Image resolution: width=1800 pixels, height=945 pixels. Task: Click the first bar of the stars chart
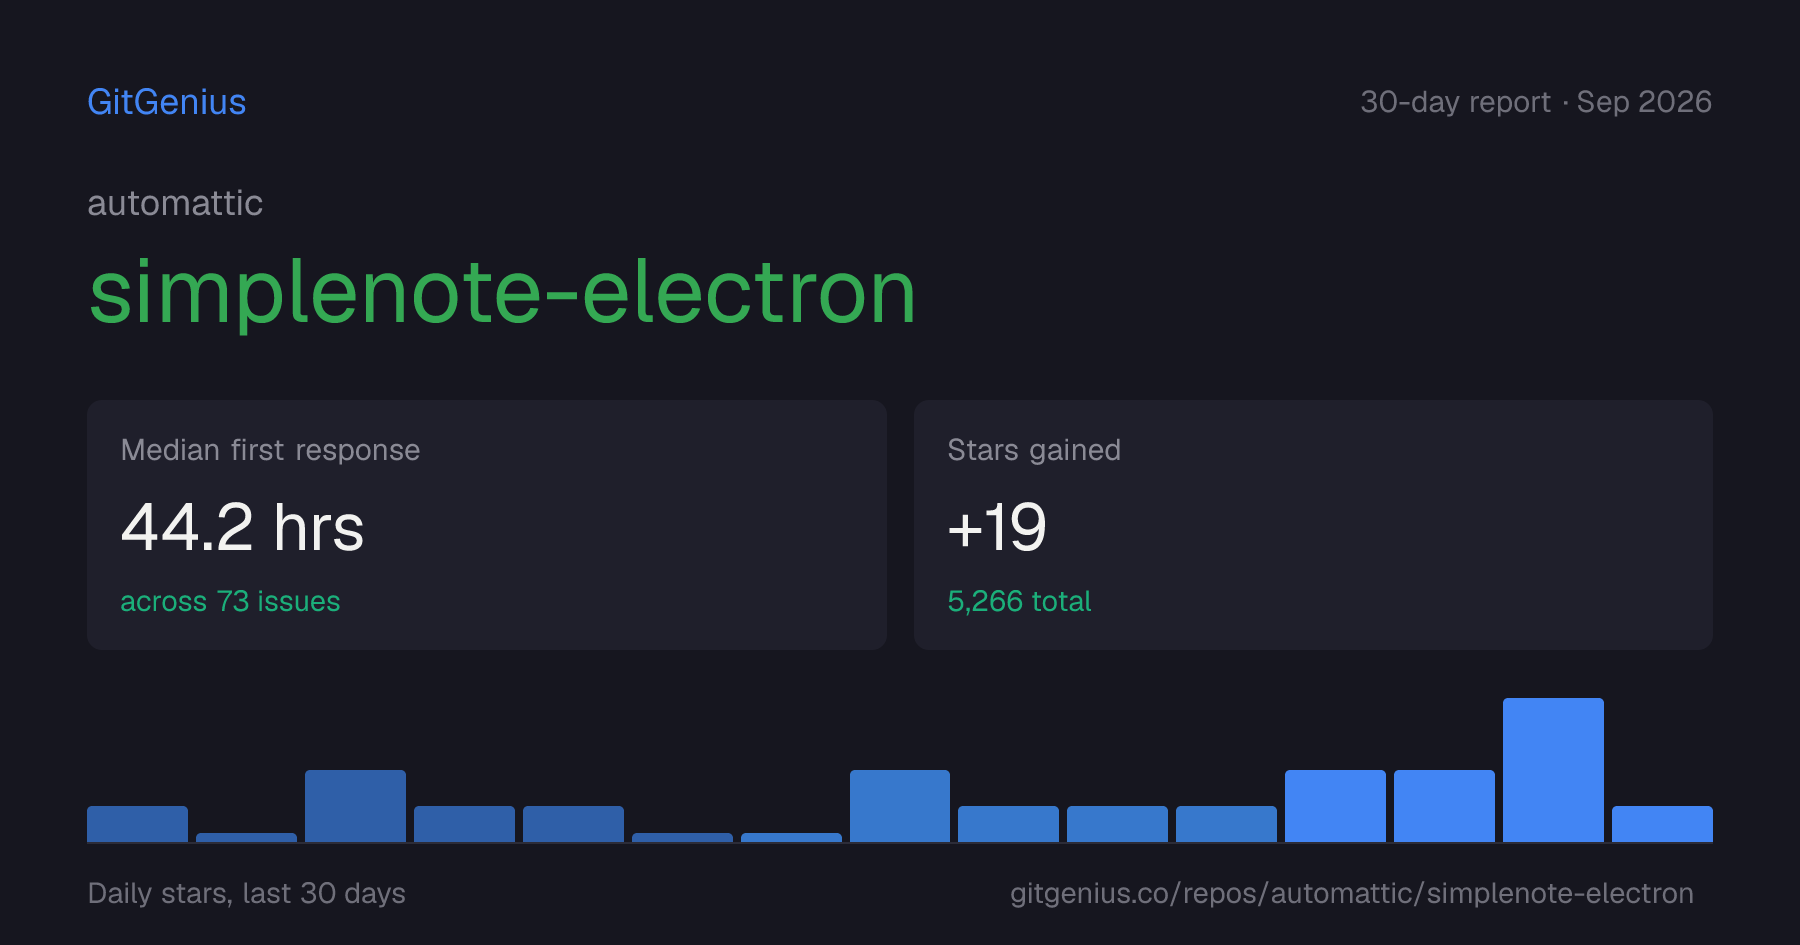click(137, 824)
